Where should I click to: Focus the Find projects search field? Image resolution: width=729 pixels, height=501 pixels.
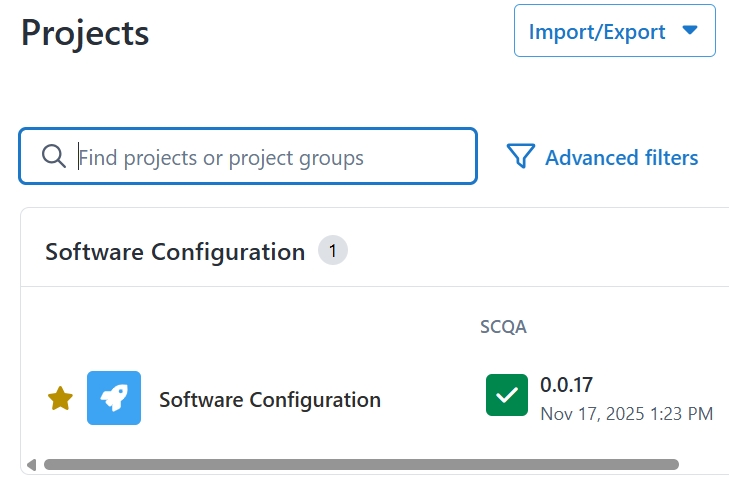click(270, 157)
